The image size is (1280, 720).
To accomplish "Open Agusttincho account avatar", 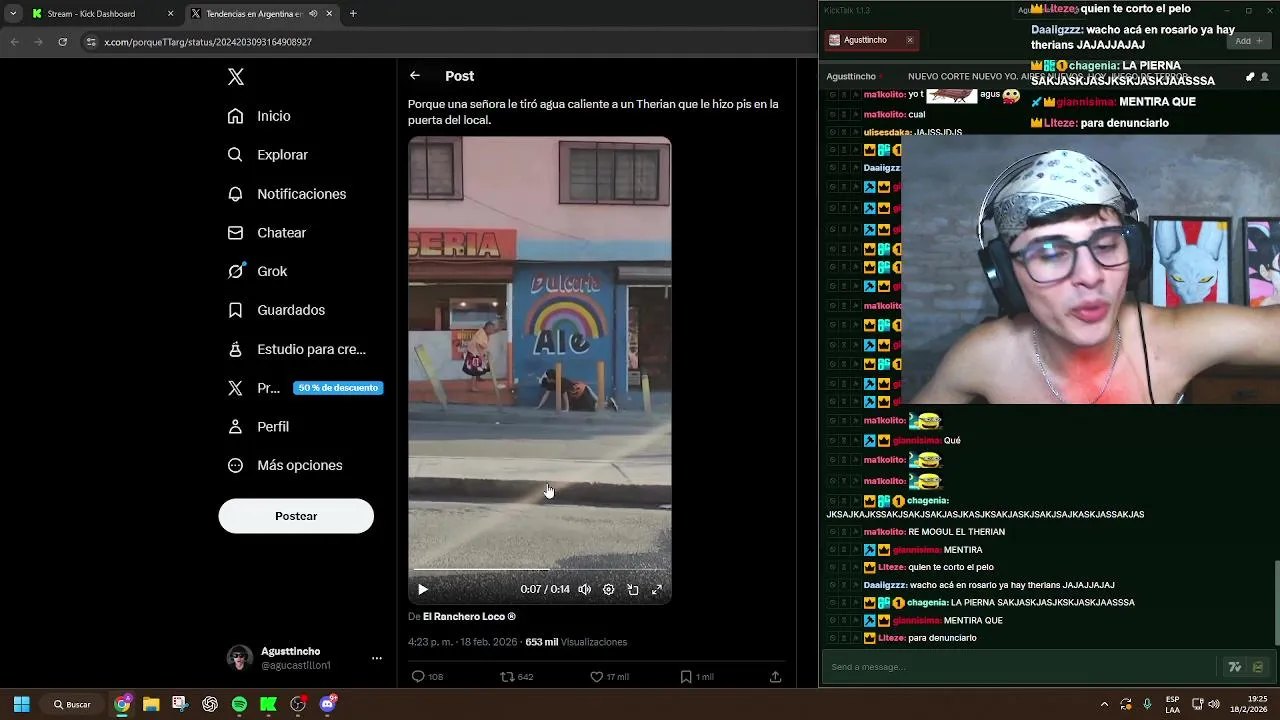I will (240, 658).
